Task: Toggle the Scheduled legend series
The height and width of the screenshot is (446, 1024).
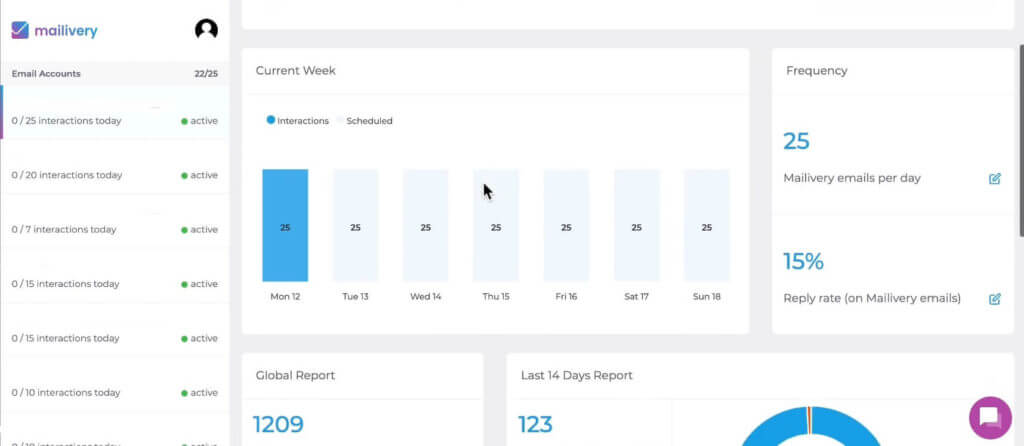Action: click(368, 121)
